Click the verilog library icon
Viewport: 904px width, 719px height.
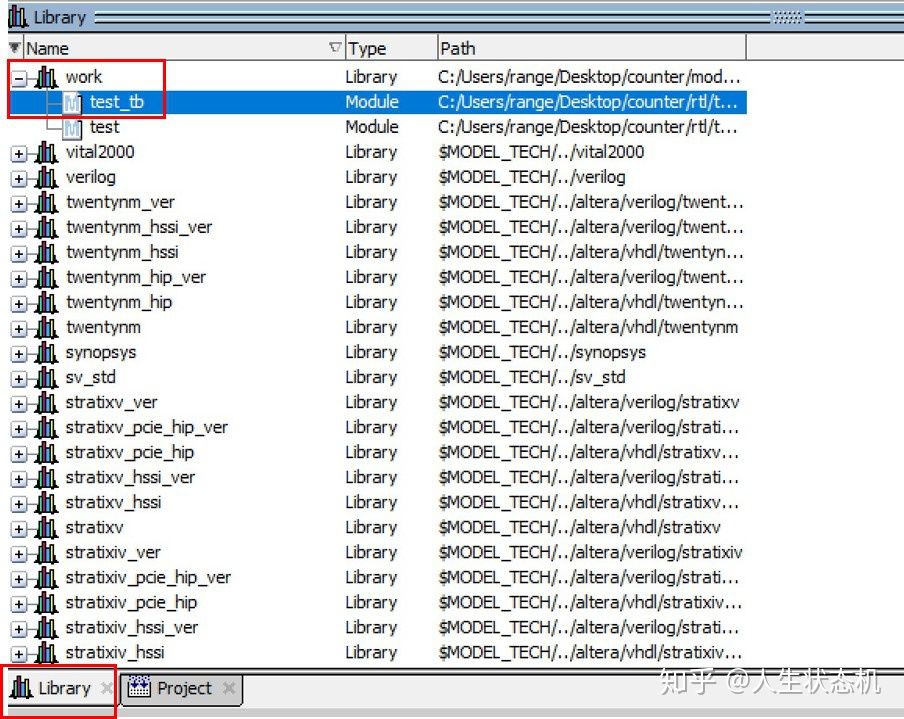click(46, 178)
